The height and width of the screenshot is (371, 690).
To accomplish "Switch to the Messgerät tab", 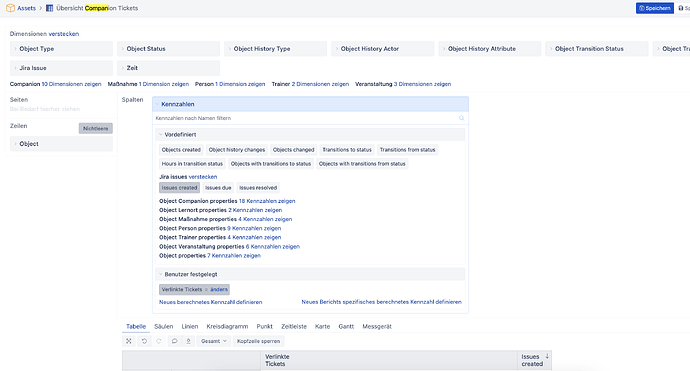I will click(x=377, y=327).
